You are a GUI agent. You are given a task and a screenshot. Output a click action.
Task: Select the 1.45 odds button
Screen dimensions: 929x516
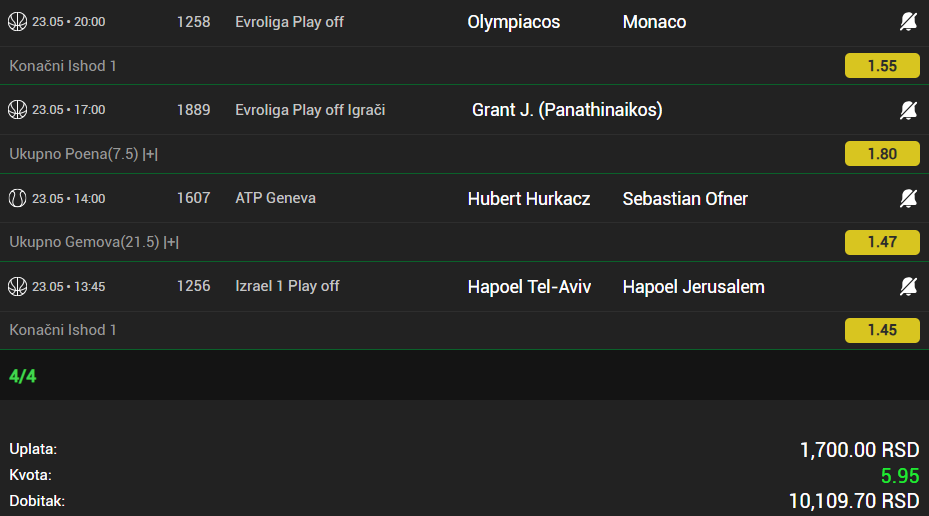882,330
